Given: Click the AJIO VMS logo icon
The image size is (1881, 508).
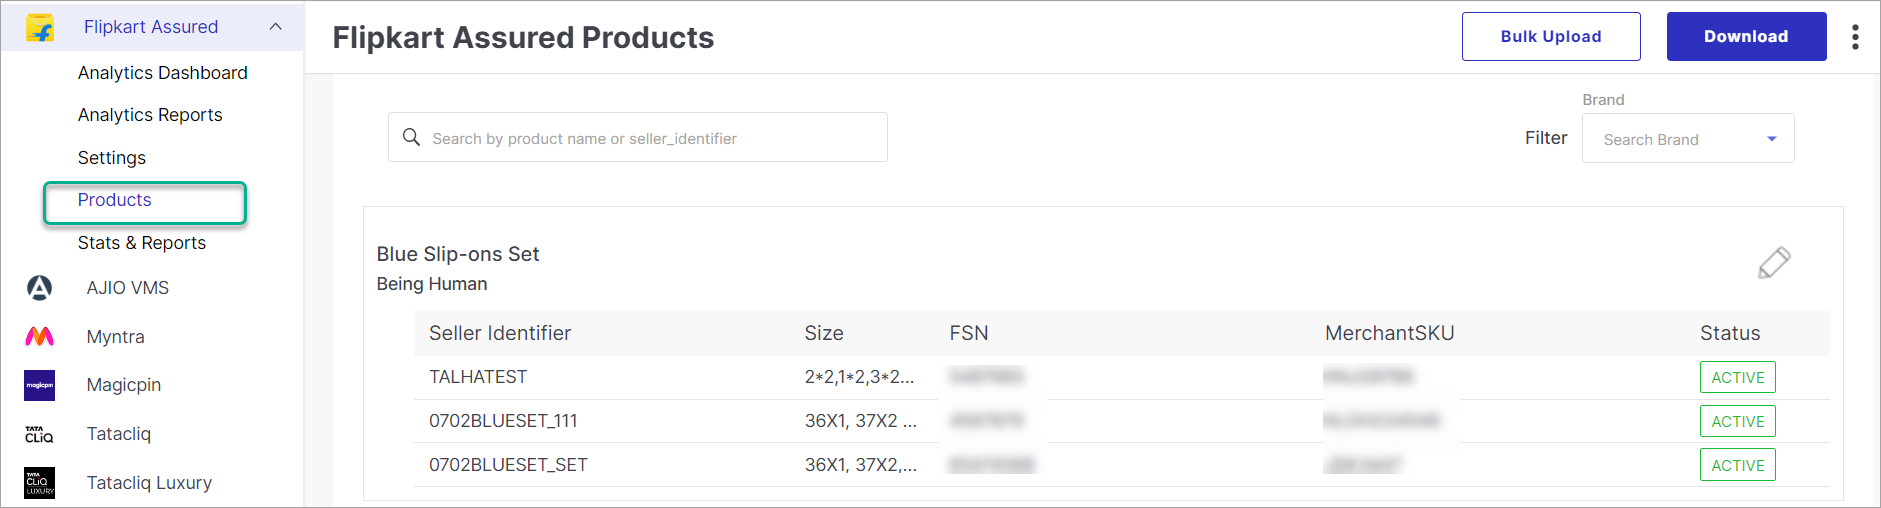Looking at the screenshot, I should click(39, 288).
